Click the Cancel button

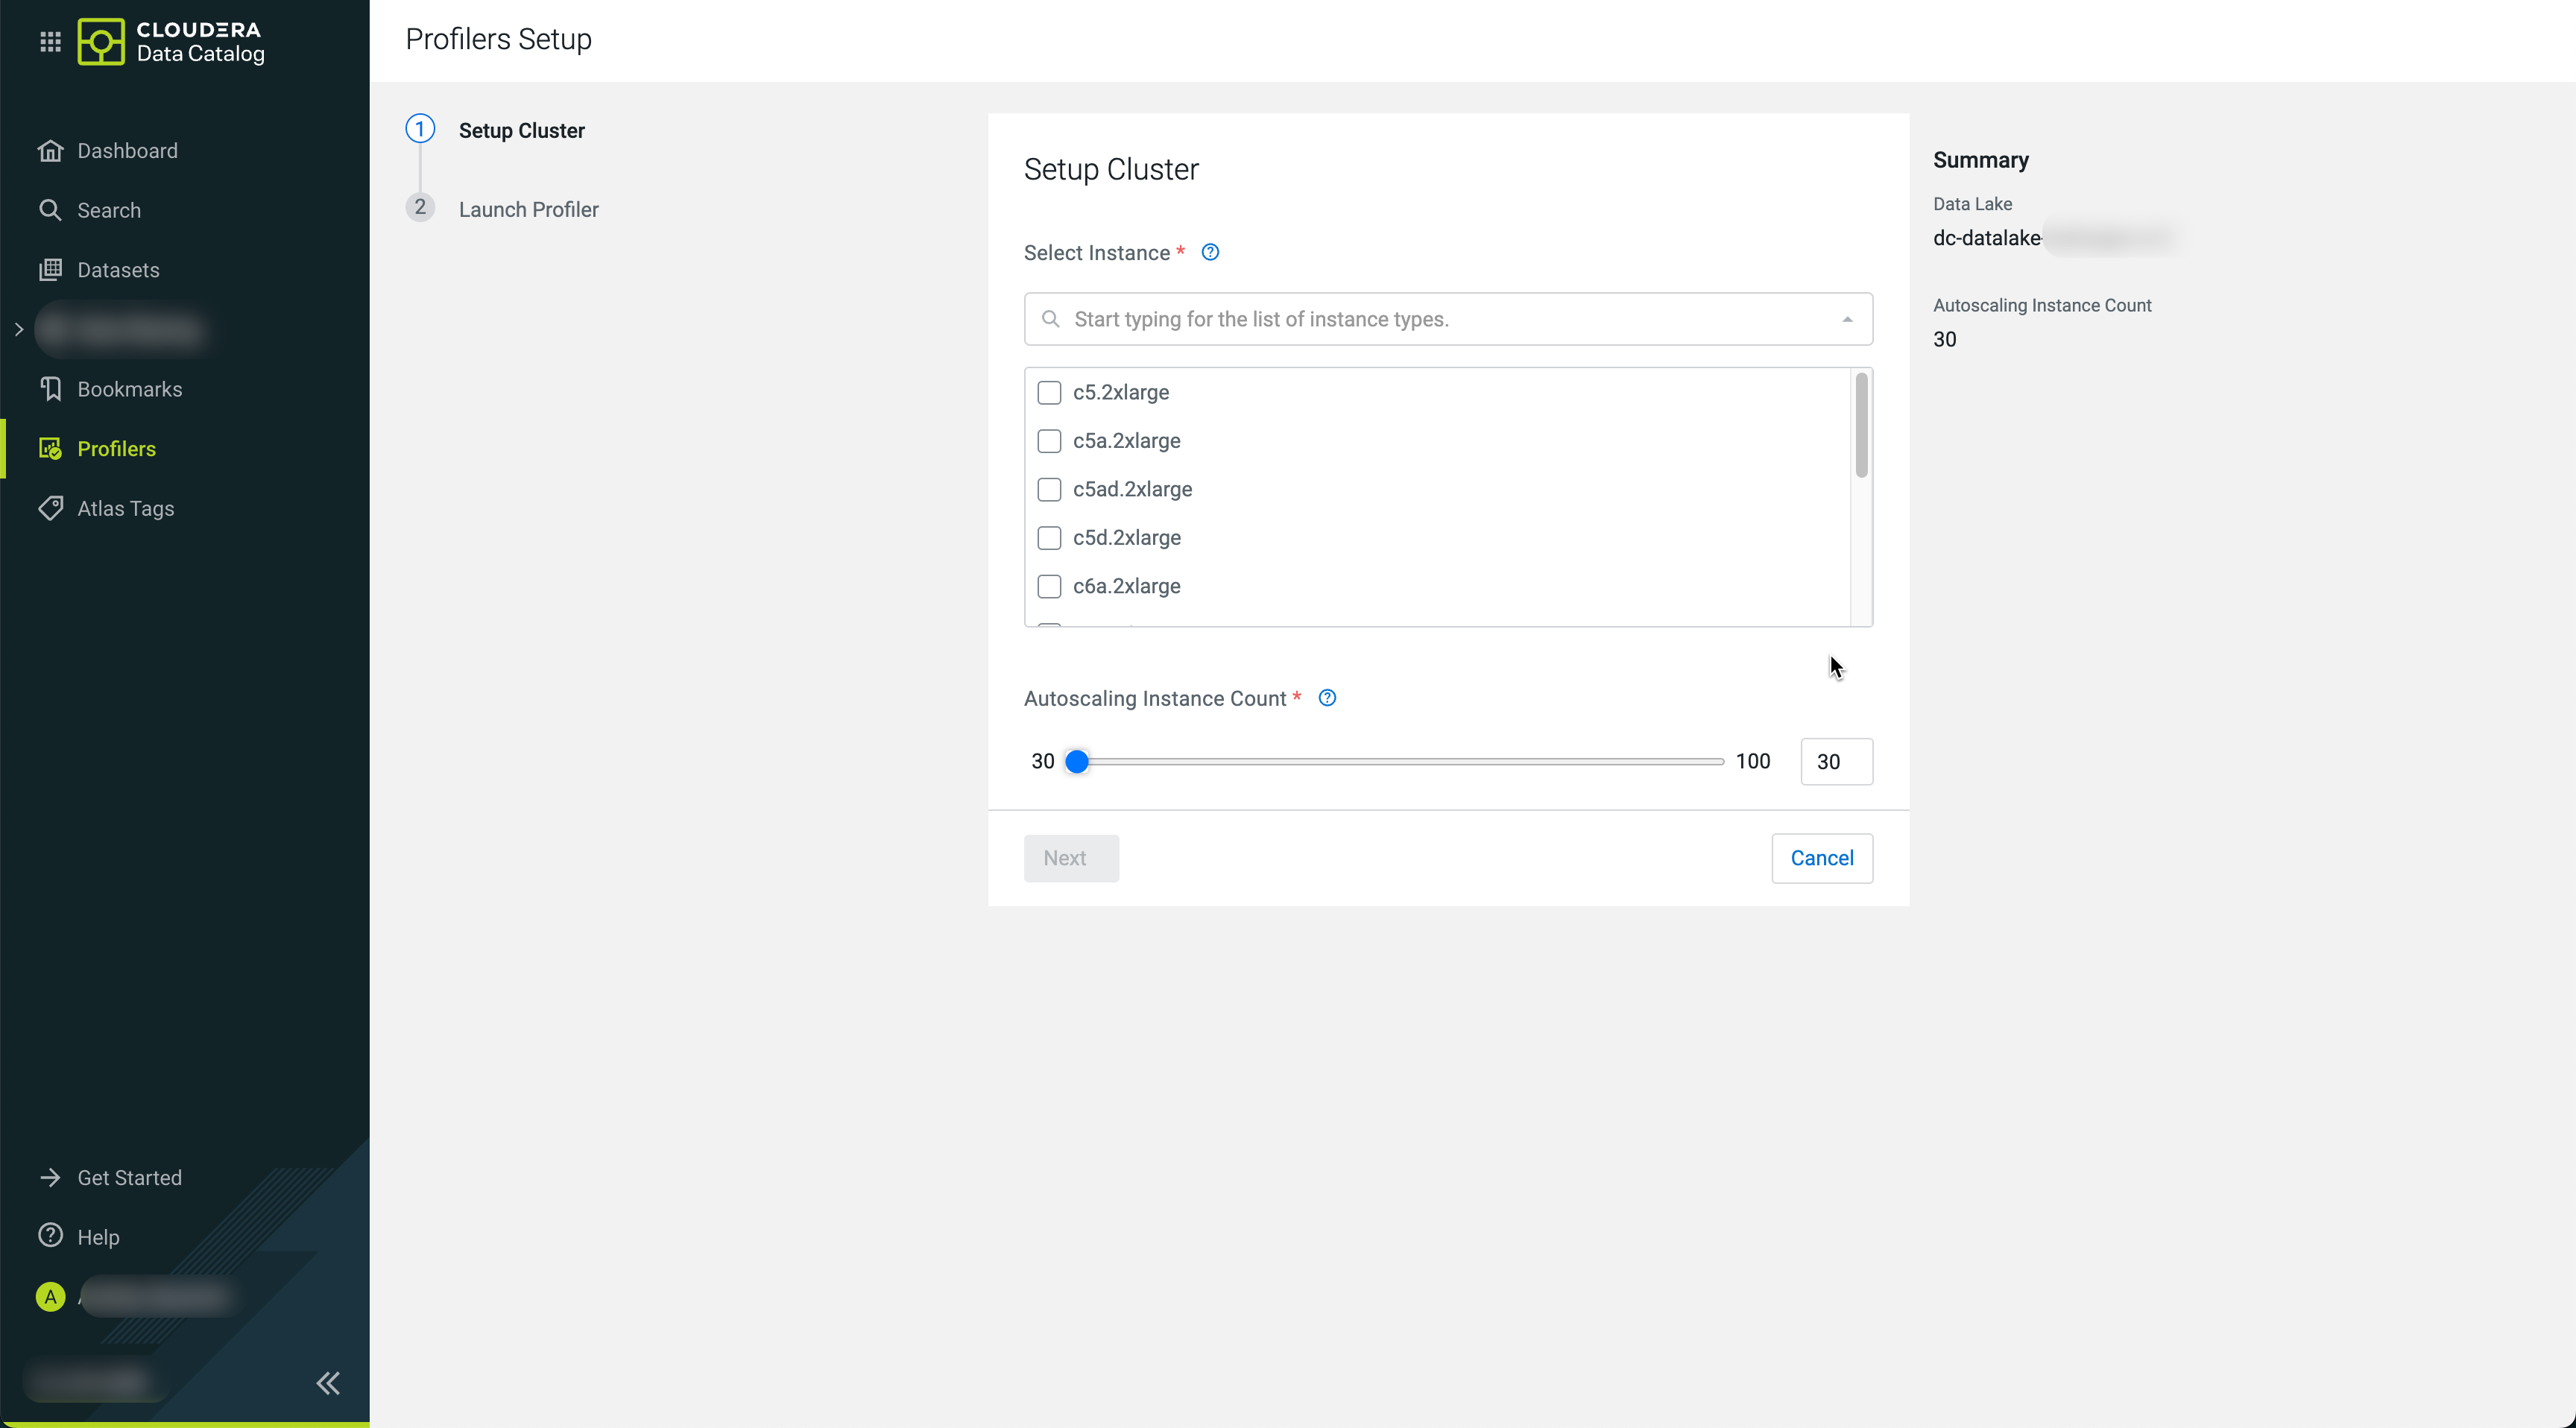tap(1821, 858)
